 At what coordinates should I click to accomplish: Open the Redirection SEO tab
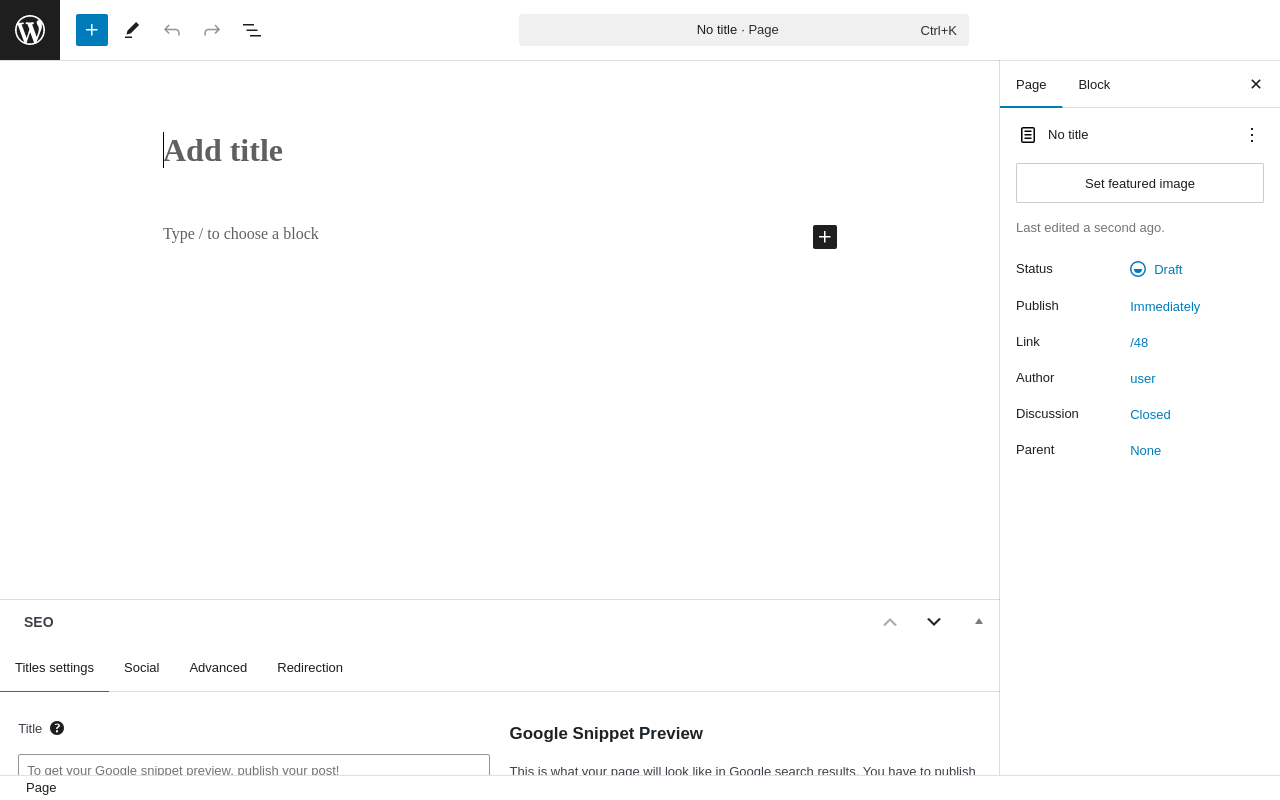point(310,667)
